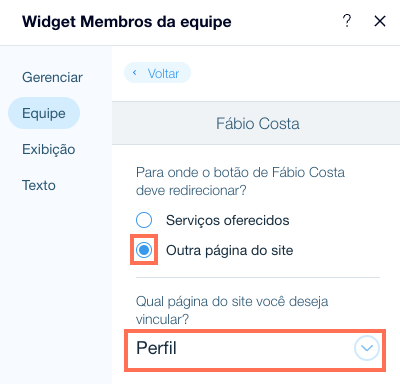The image size is (400, 384).
Task: Switch to the Gerenciar tab
Action: point(52,77)
